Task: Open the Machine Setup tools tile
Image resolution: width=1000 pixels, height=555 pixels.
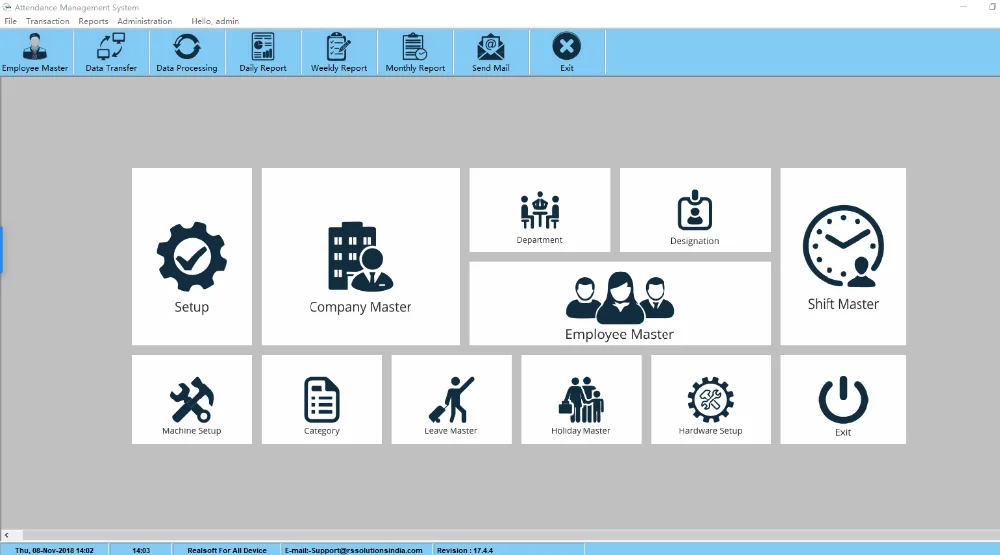Action: point(191,400)
